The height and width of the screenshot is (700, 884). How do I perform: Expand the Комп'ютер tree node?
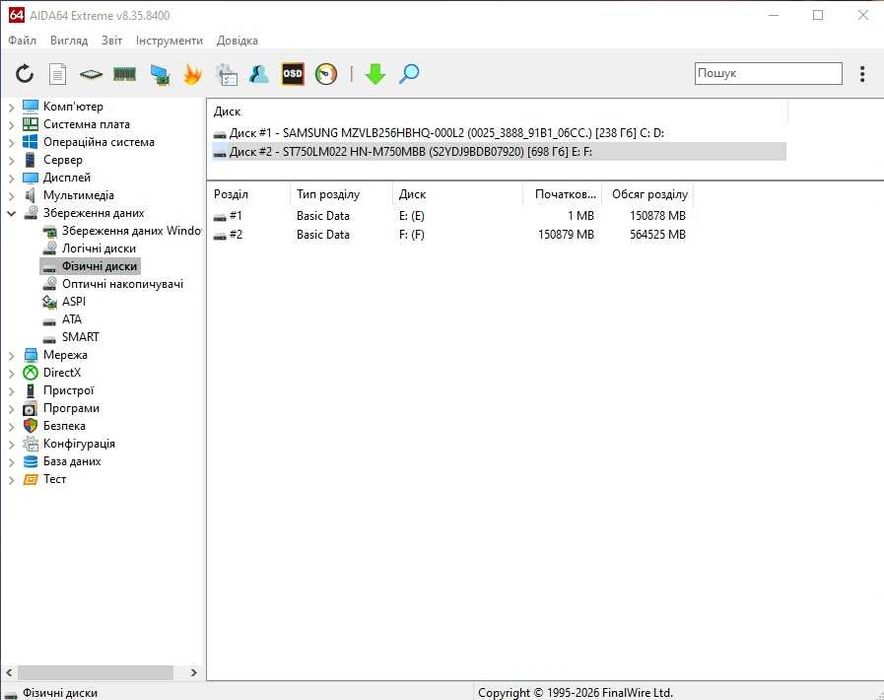point(11,107)
